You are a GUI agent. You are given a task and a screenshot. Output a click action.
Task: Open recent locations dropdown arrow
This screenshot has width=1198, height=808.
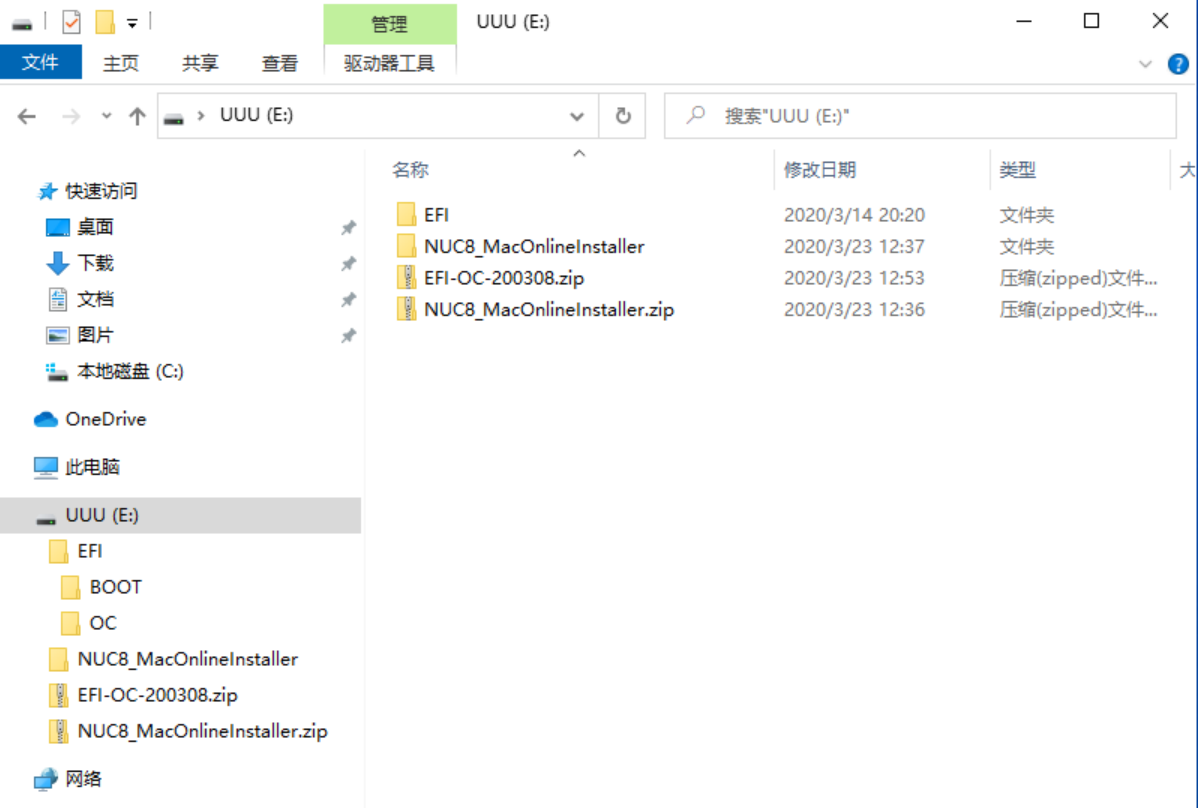coord(106,116)
